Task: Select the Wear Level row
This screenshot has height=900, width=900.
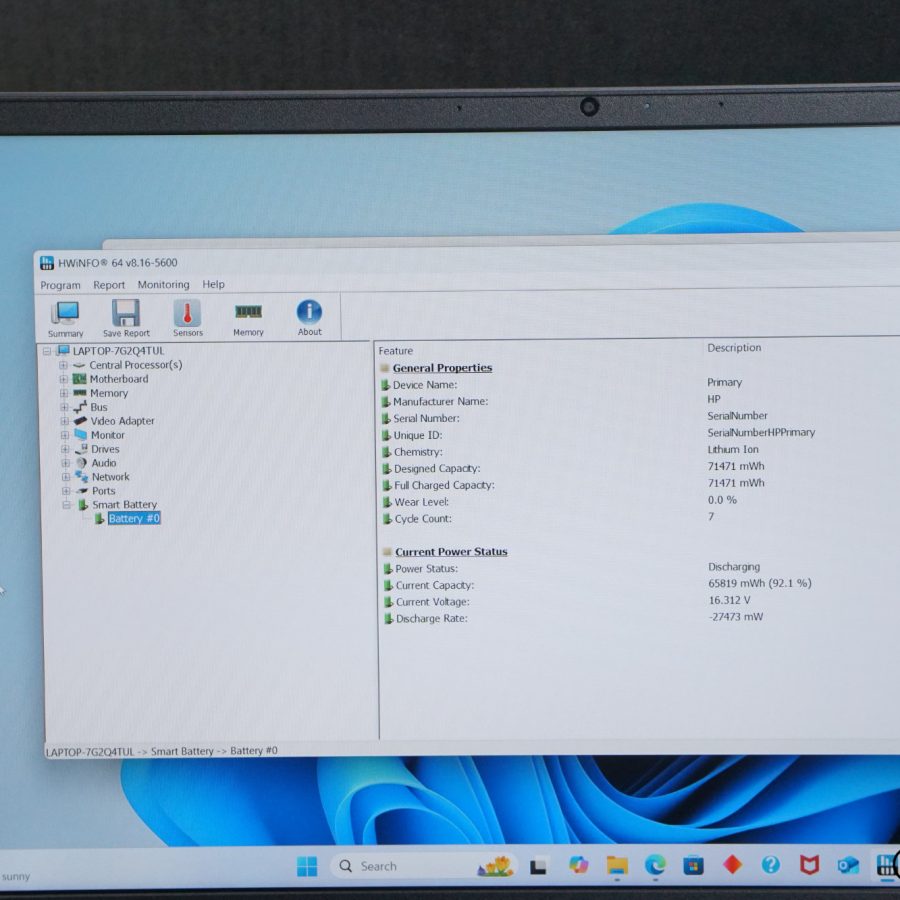Action: pyautogui.click(x=637, y=502)
